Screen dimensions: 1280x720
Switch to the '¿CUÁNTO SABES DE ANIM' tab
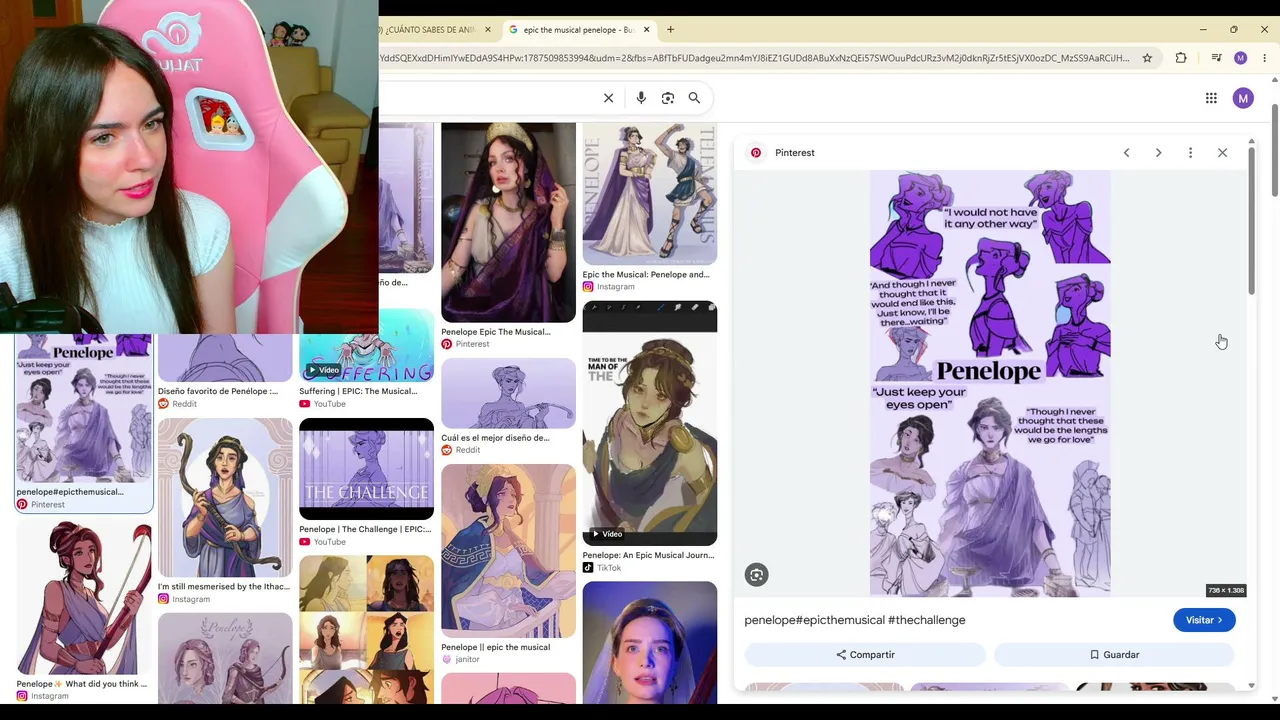[429, 30]
